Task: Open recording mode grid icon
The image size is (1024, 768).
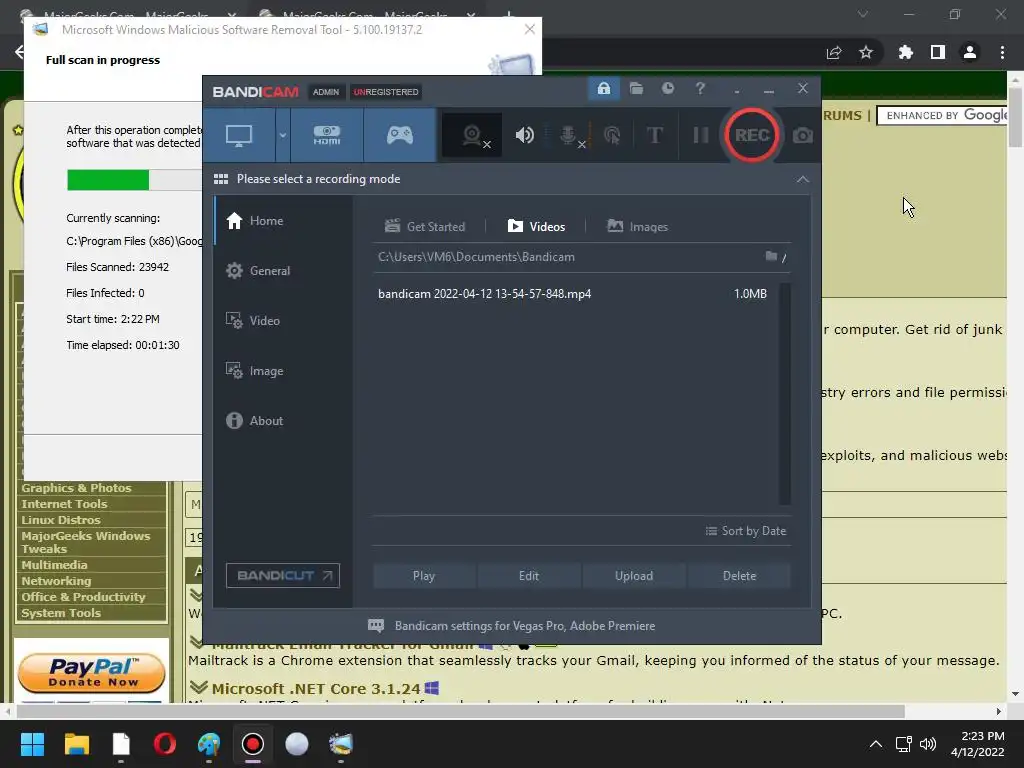Action: tap(221, 179)
